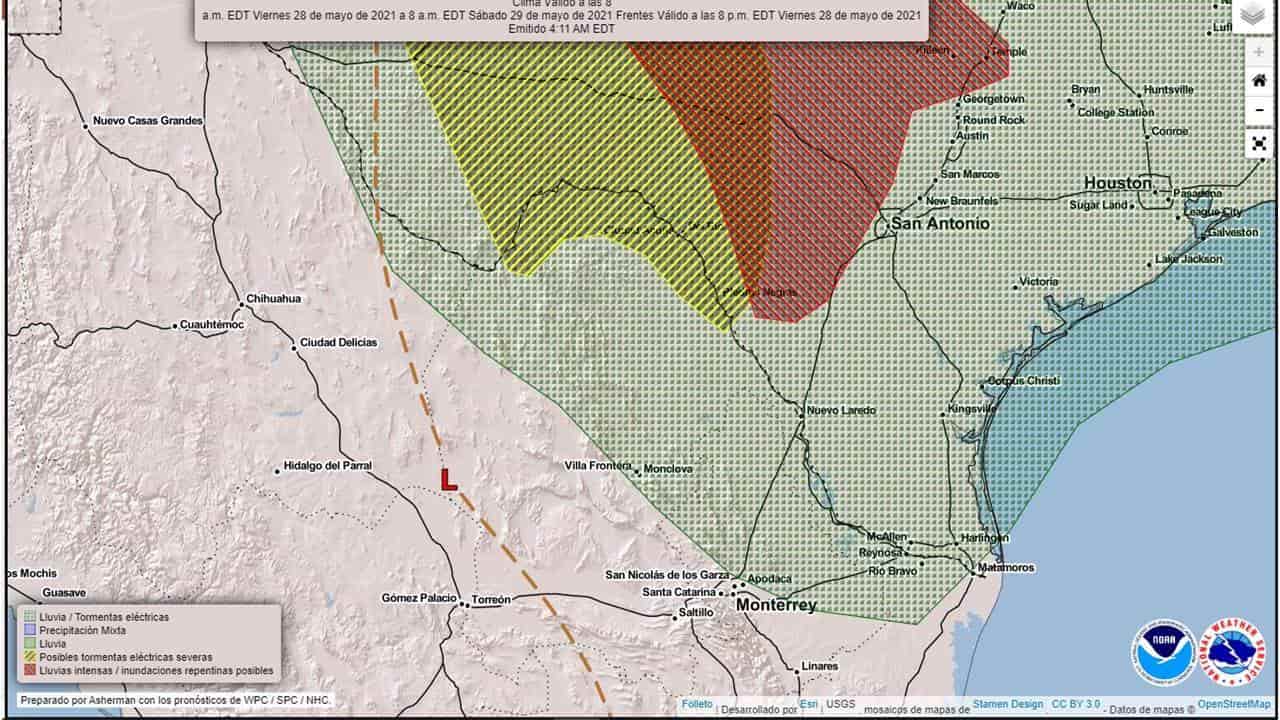Viewport: 1280px width, 720px height.
Task: Click the Santa Catarina label
Action: coord(679,592)
